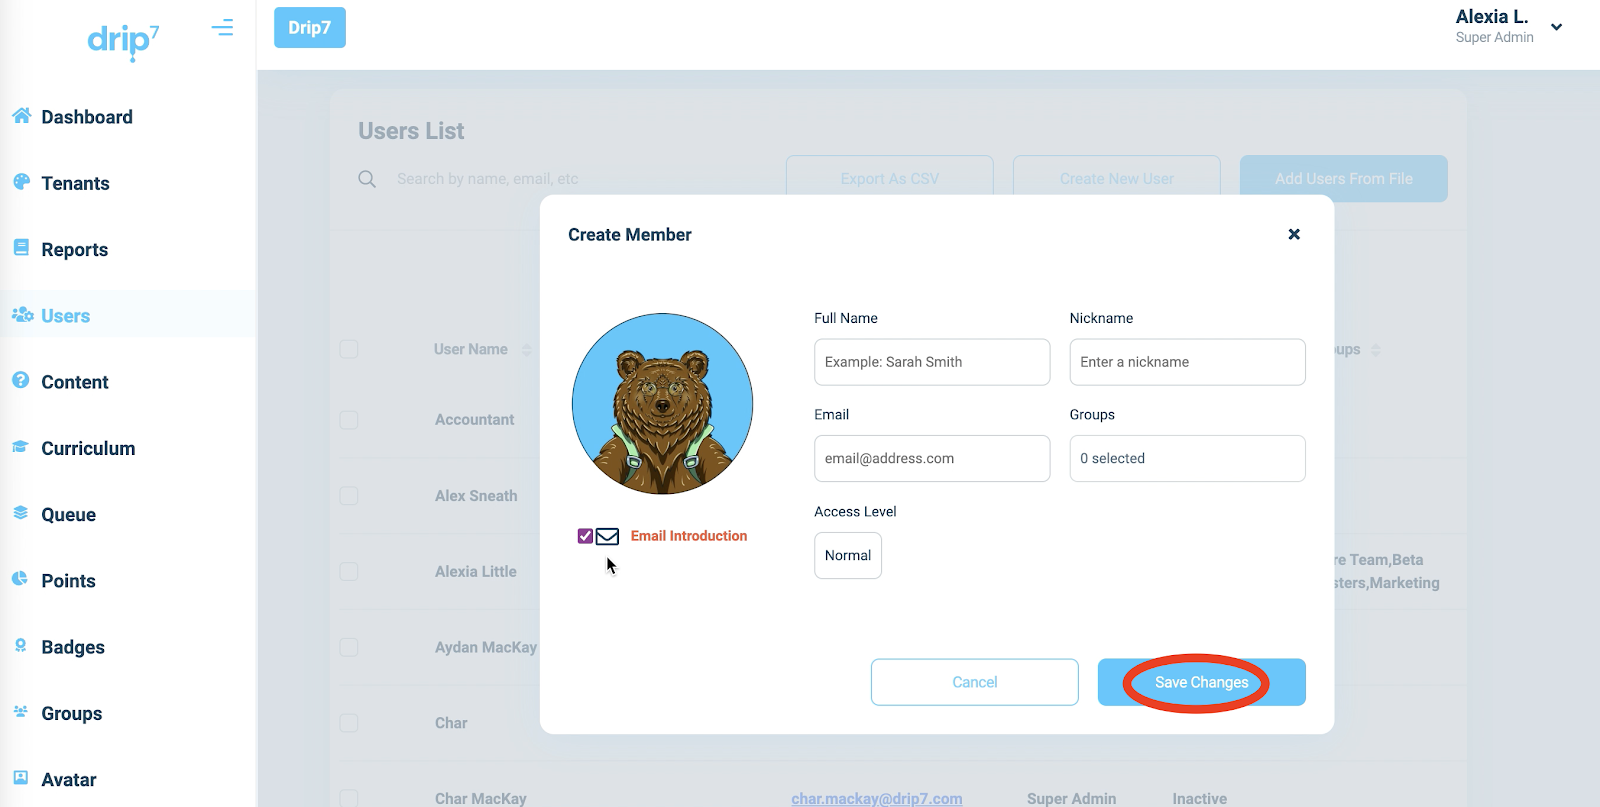1600x807 pixels.
Task: Open the Queue page
Action: pos(68,515)
